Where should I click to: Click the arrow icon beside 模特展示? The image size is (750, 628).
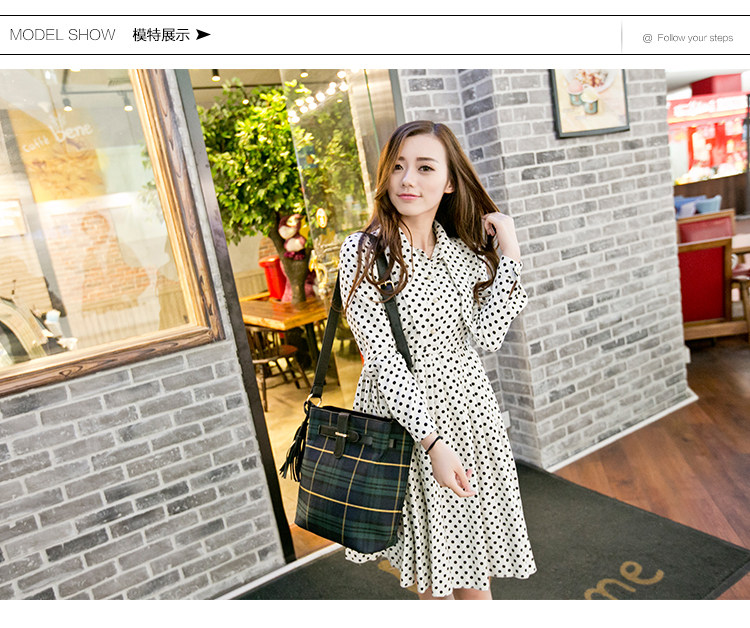[203, 35]
